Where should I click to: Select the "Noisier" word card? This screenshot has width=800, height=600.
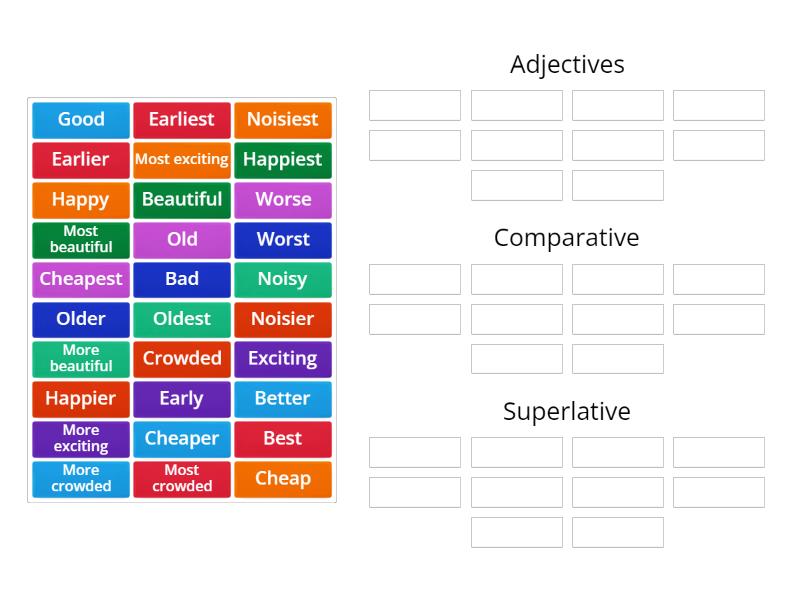[283, 320]
